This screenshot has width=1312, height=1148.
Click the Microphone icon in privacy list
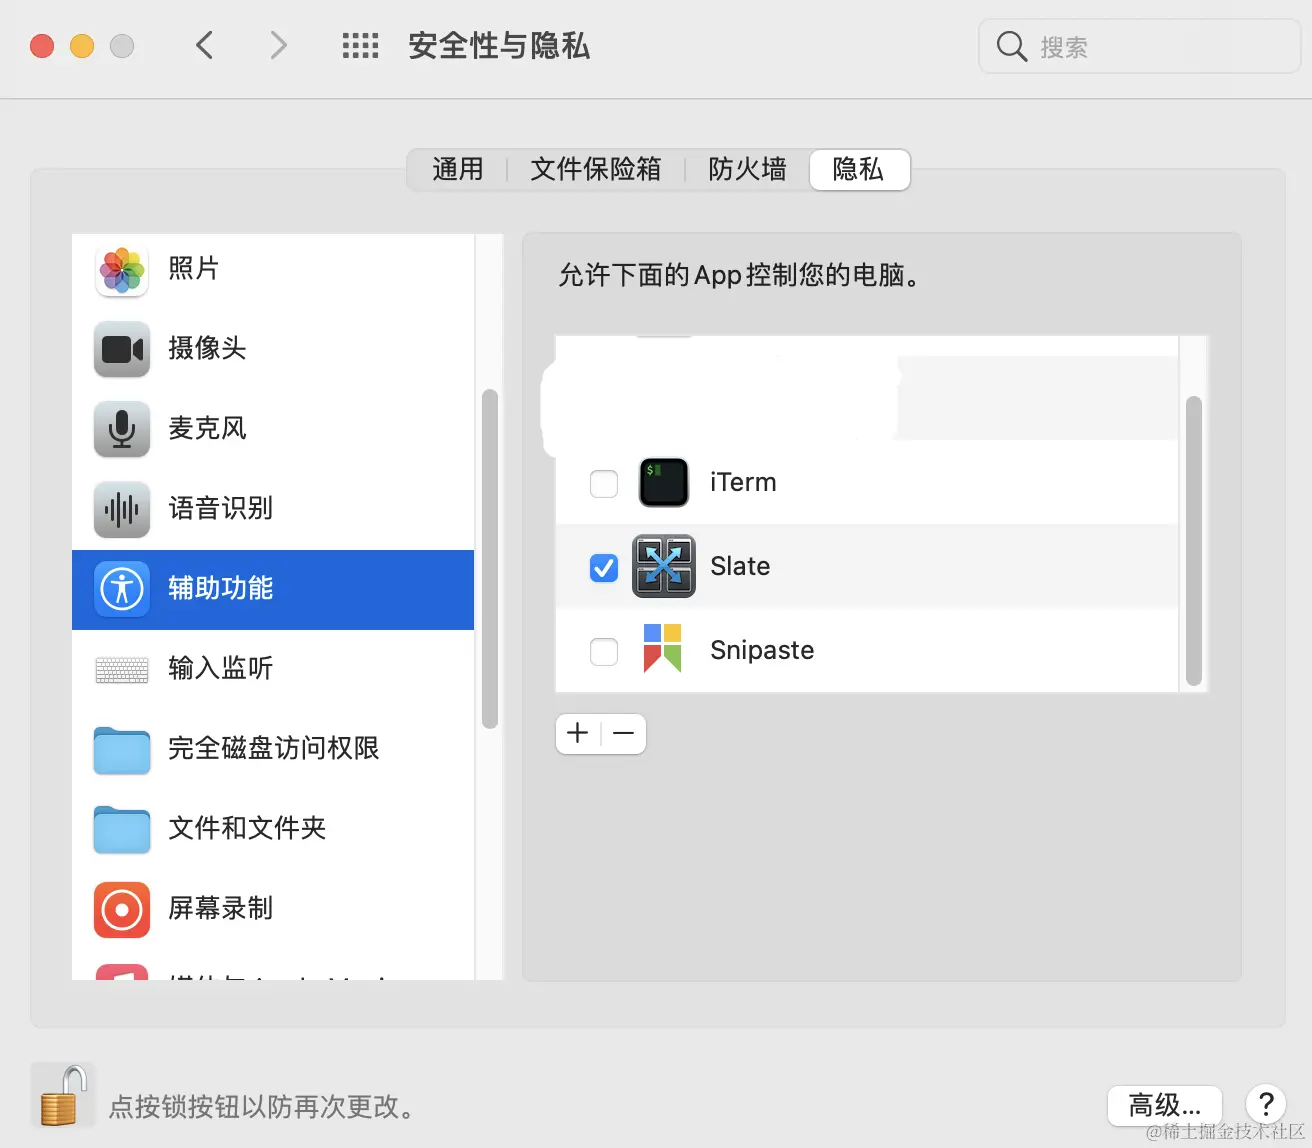point(122,429)
